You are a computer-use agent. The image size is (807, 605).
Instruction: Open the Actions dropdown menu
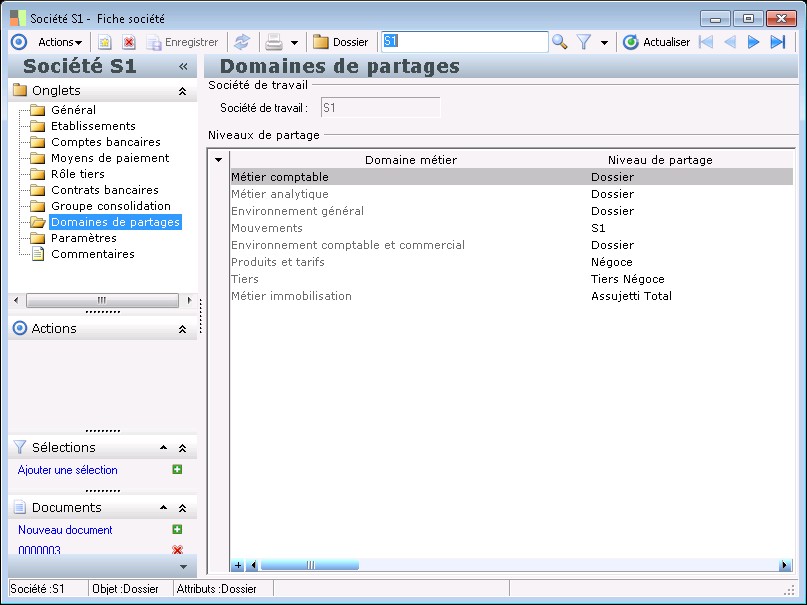click(60, 42)
